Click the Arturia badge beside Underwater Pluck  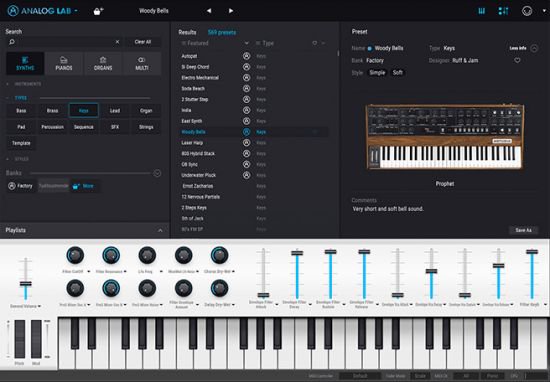point(247,175)
